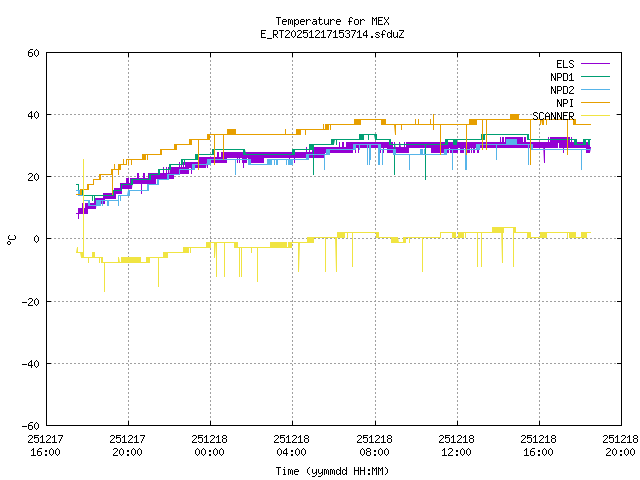Click the purple ELS legend line sample

[x=594, y=63]
